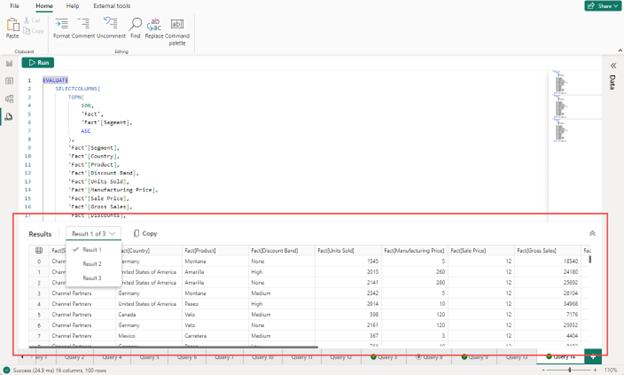
Task: Open the Command palette icon
Action: (177, 31)
